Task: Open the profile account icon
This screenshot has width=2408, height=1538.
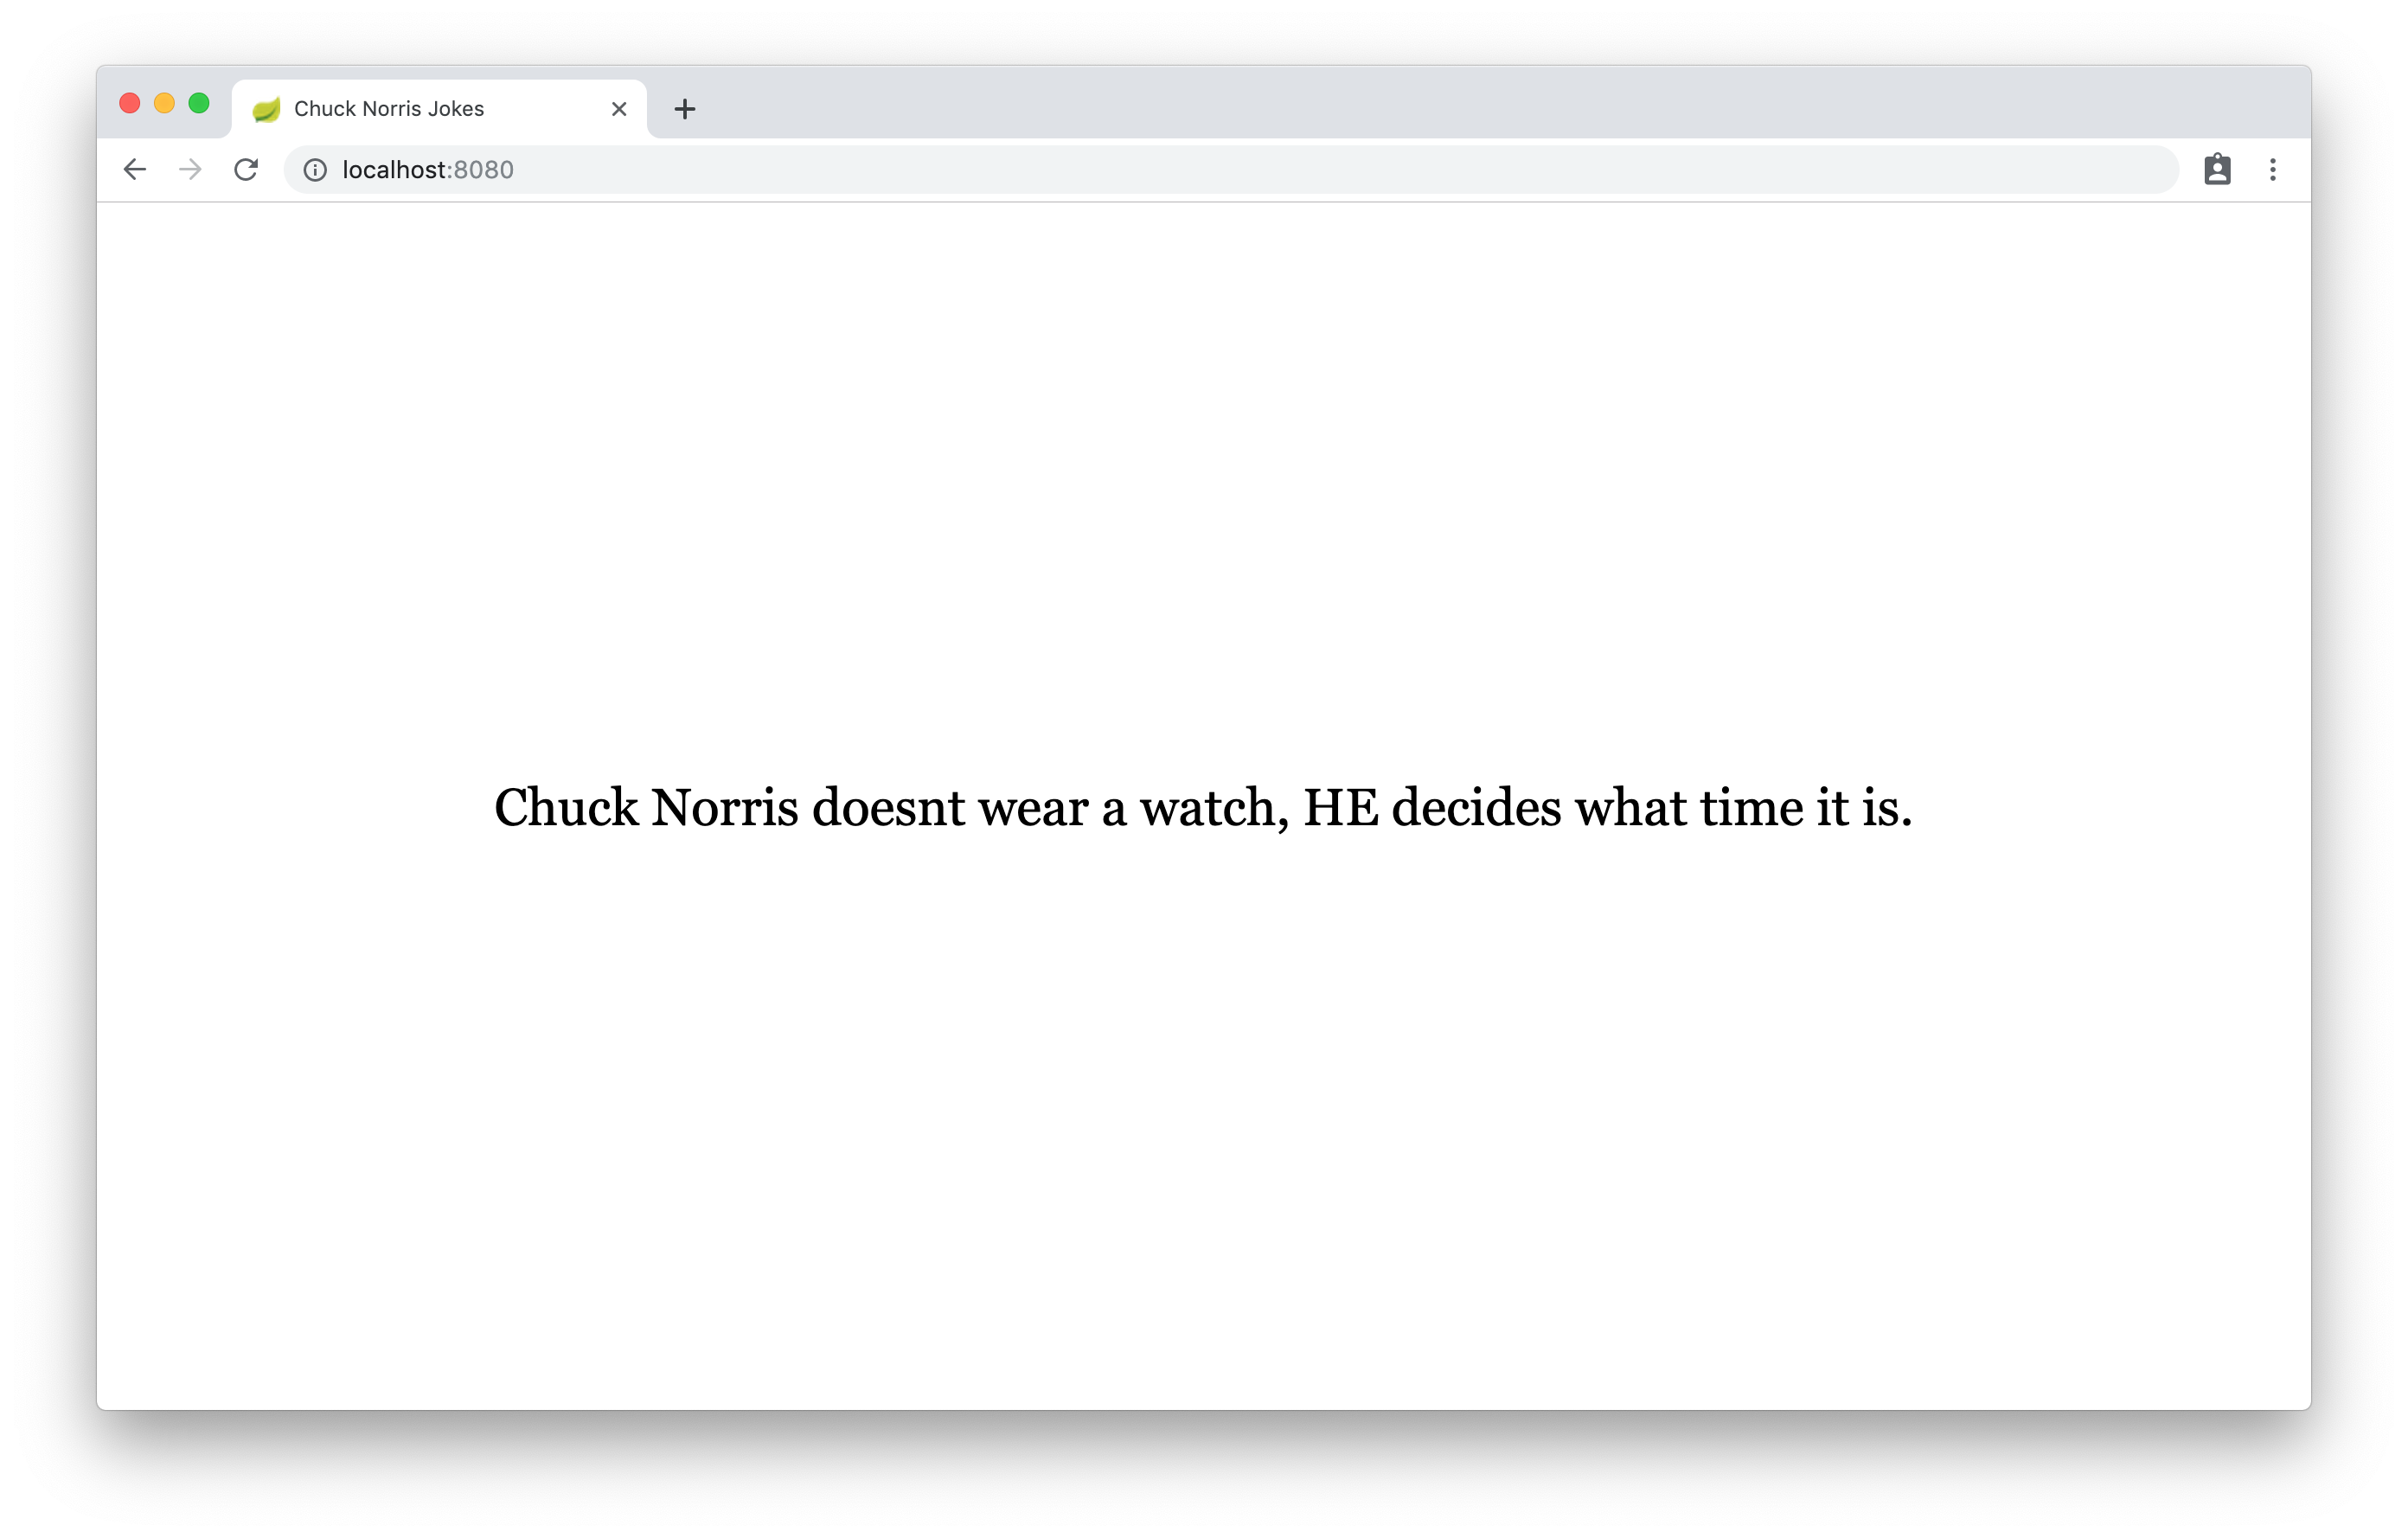Action: point(2217,170)
